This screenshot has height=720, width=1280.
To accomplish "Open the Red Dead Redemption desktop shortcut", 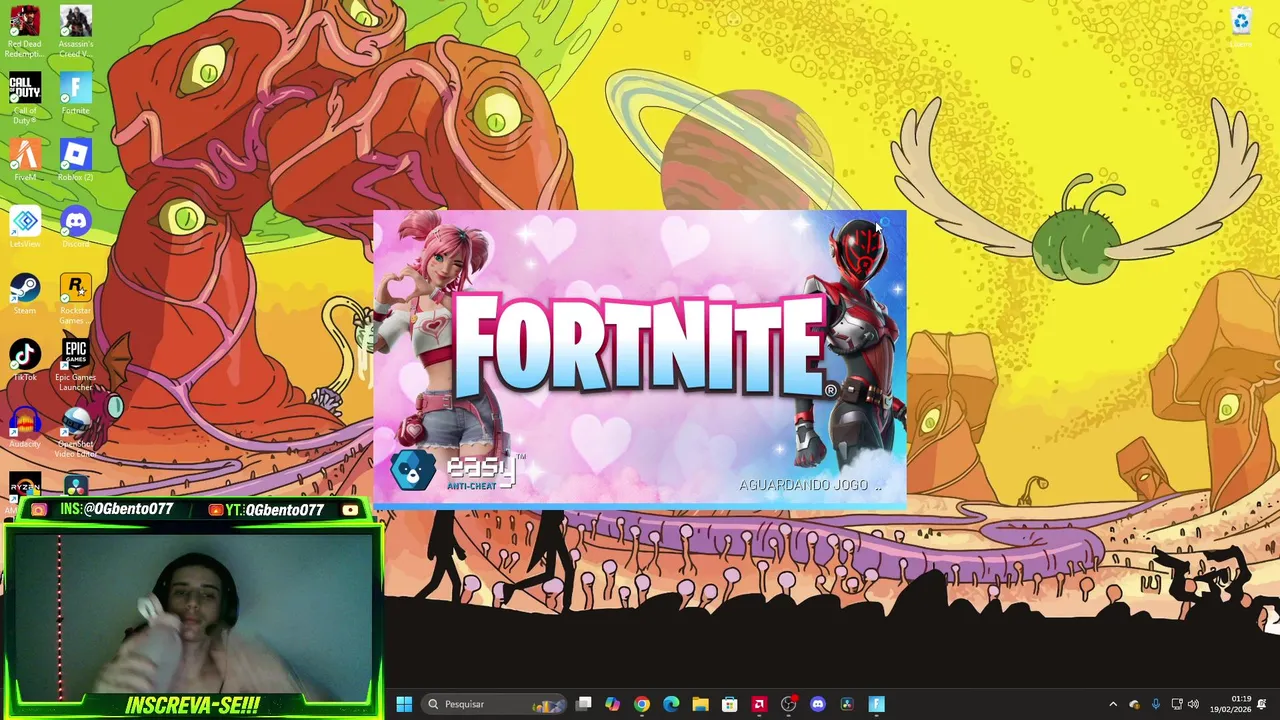I will coord(25,31).
